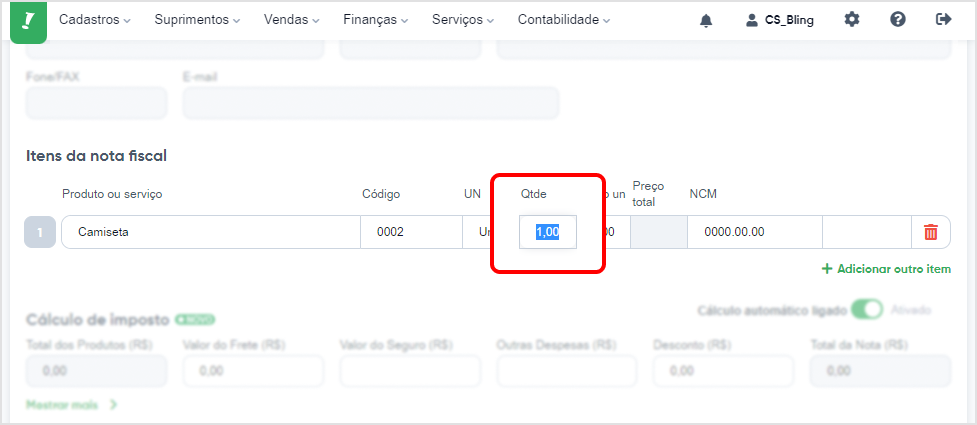Click the E-mail input field
This screenshot has width=977, height=425.
(371, 103)
